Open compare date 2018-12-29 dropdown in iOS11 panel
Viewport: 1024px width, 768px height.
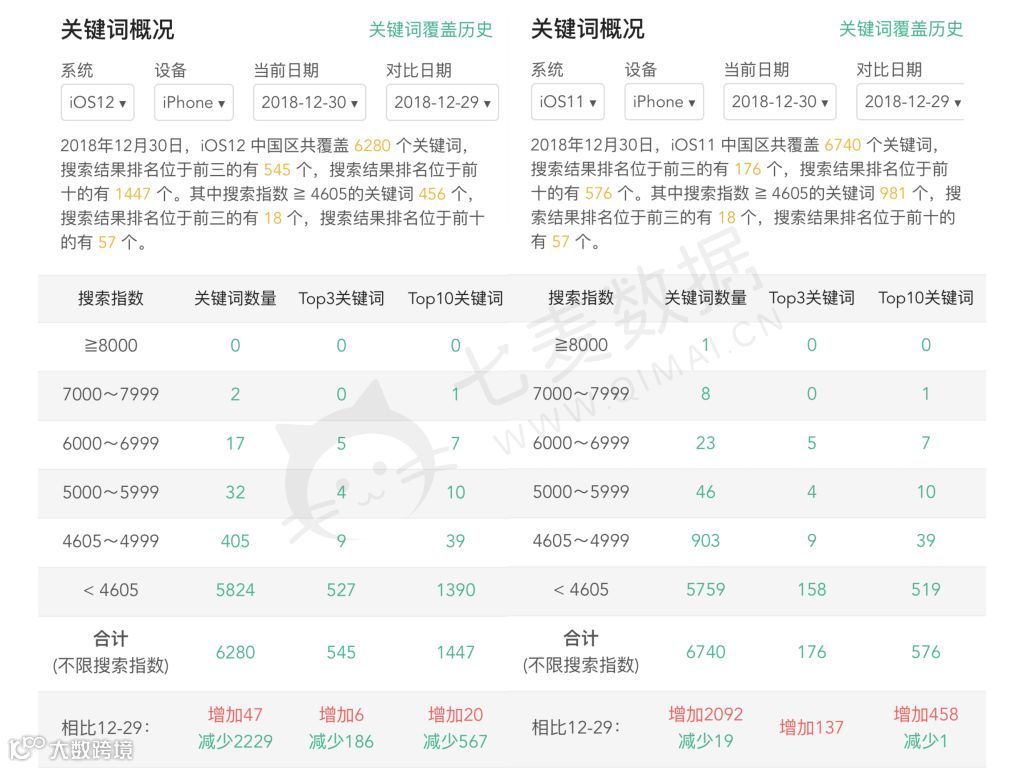click(x=910, y=102)
